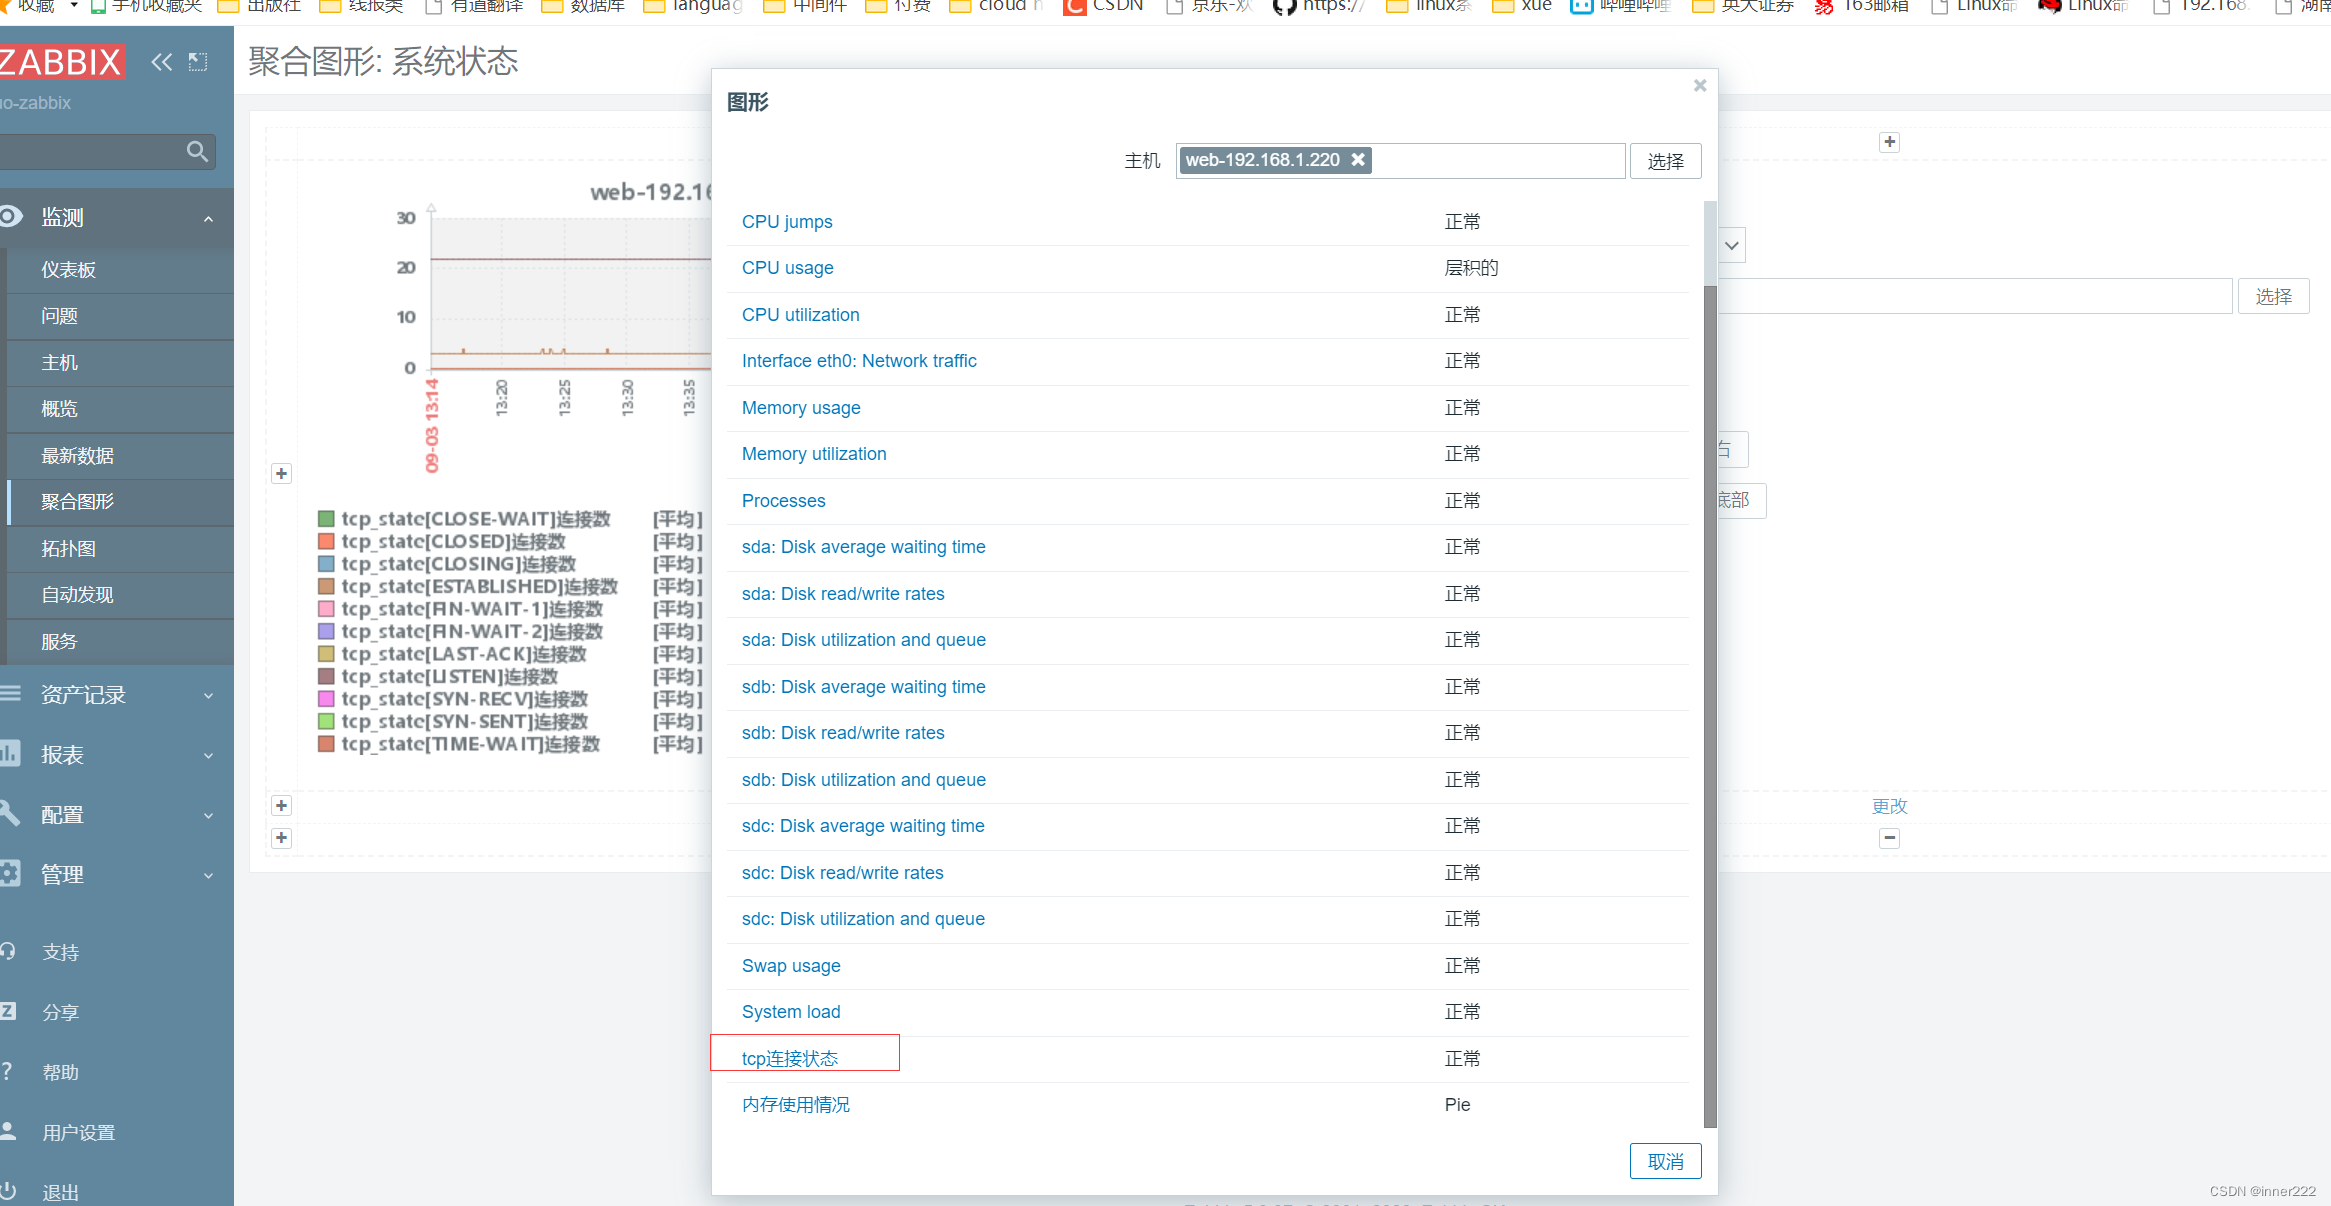Screen dimensions: 2331x1206
Task: Open 分享 share link in sidebar
Action: point(60,1013)
